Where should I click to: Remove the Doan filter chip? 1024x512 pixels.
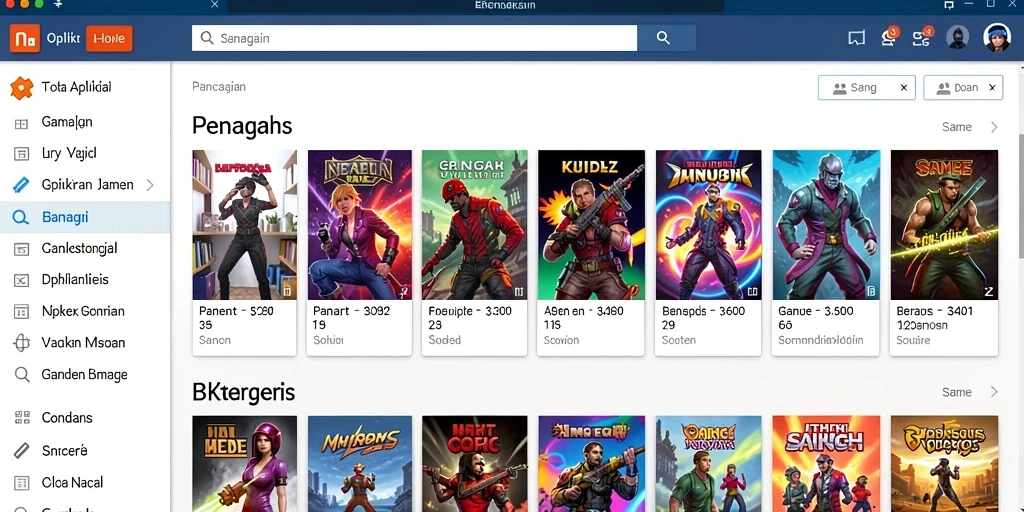pyautogui.click(x=992, y=88)
